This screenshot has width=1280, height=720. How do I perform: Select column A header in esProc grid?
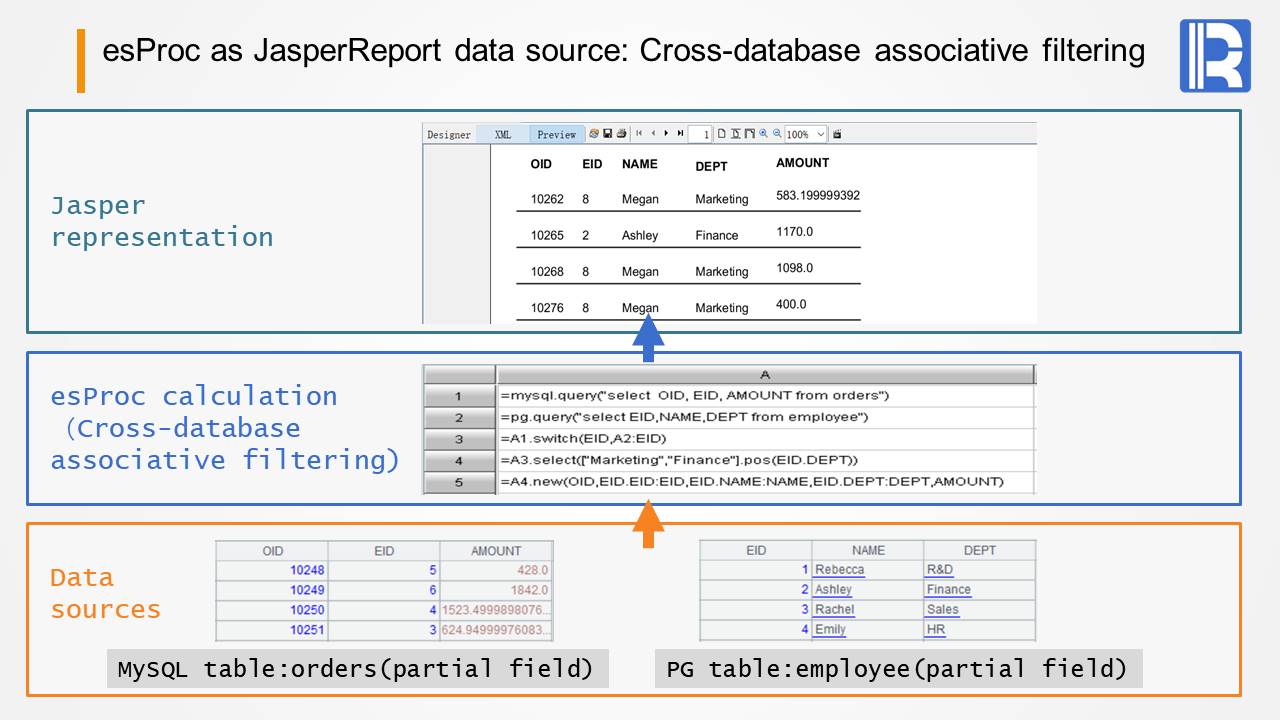coord(765,375)
